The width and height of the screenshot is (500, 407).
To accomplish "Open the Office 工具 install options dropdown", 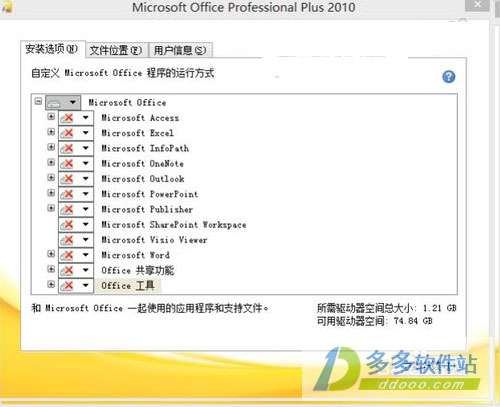I will click(x=85, y=286).
